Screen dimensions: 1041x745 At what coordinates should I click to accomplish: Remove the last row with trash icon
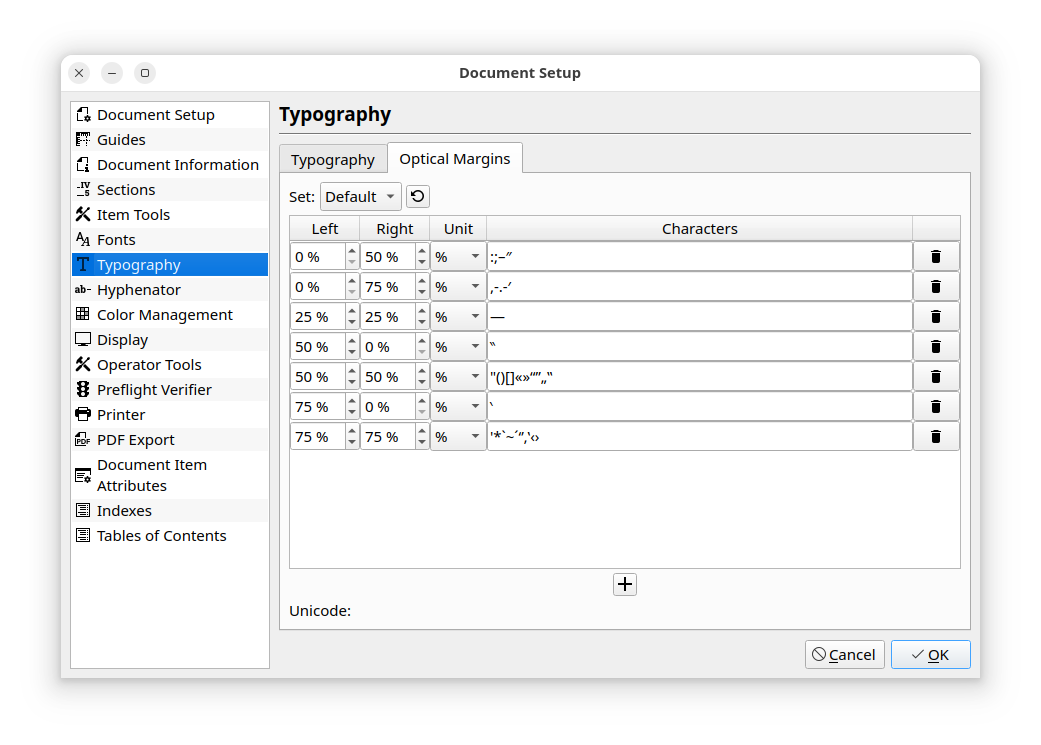(x=935, y=437)
